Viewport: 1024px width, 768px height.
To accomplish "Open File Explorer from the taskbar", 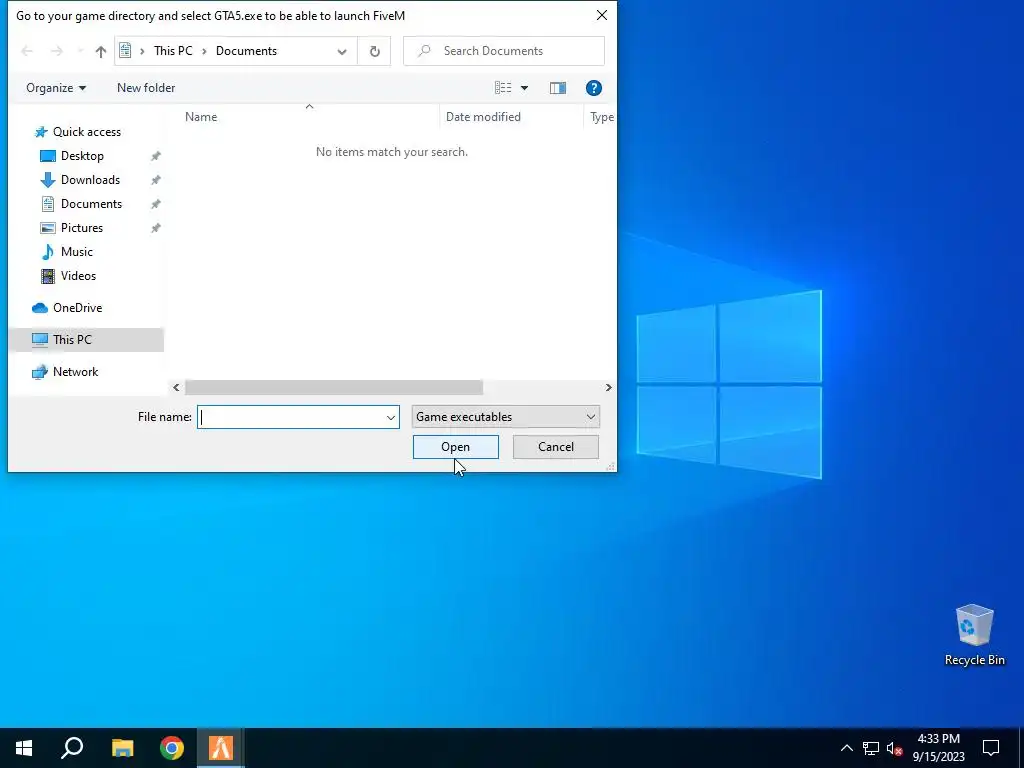I will (122, 748).
